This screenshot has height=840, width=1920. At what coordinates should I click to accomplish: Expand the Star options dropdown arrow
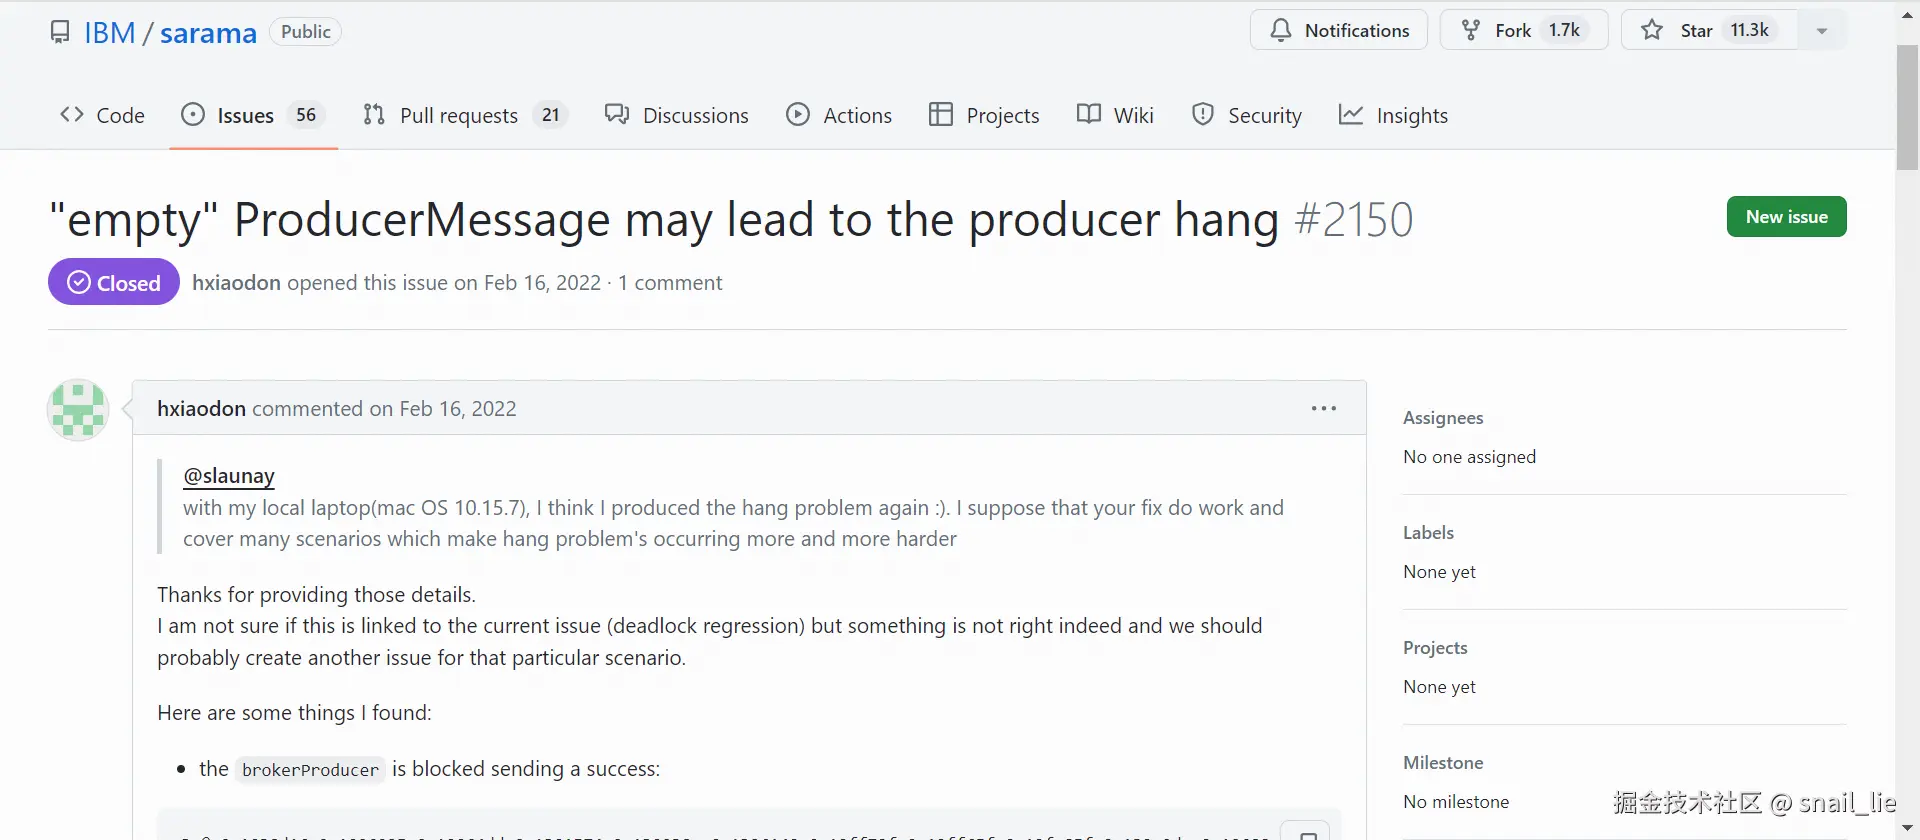[x=1821, y=29]
